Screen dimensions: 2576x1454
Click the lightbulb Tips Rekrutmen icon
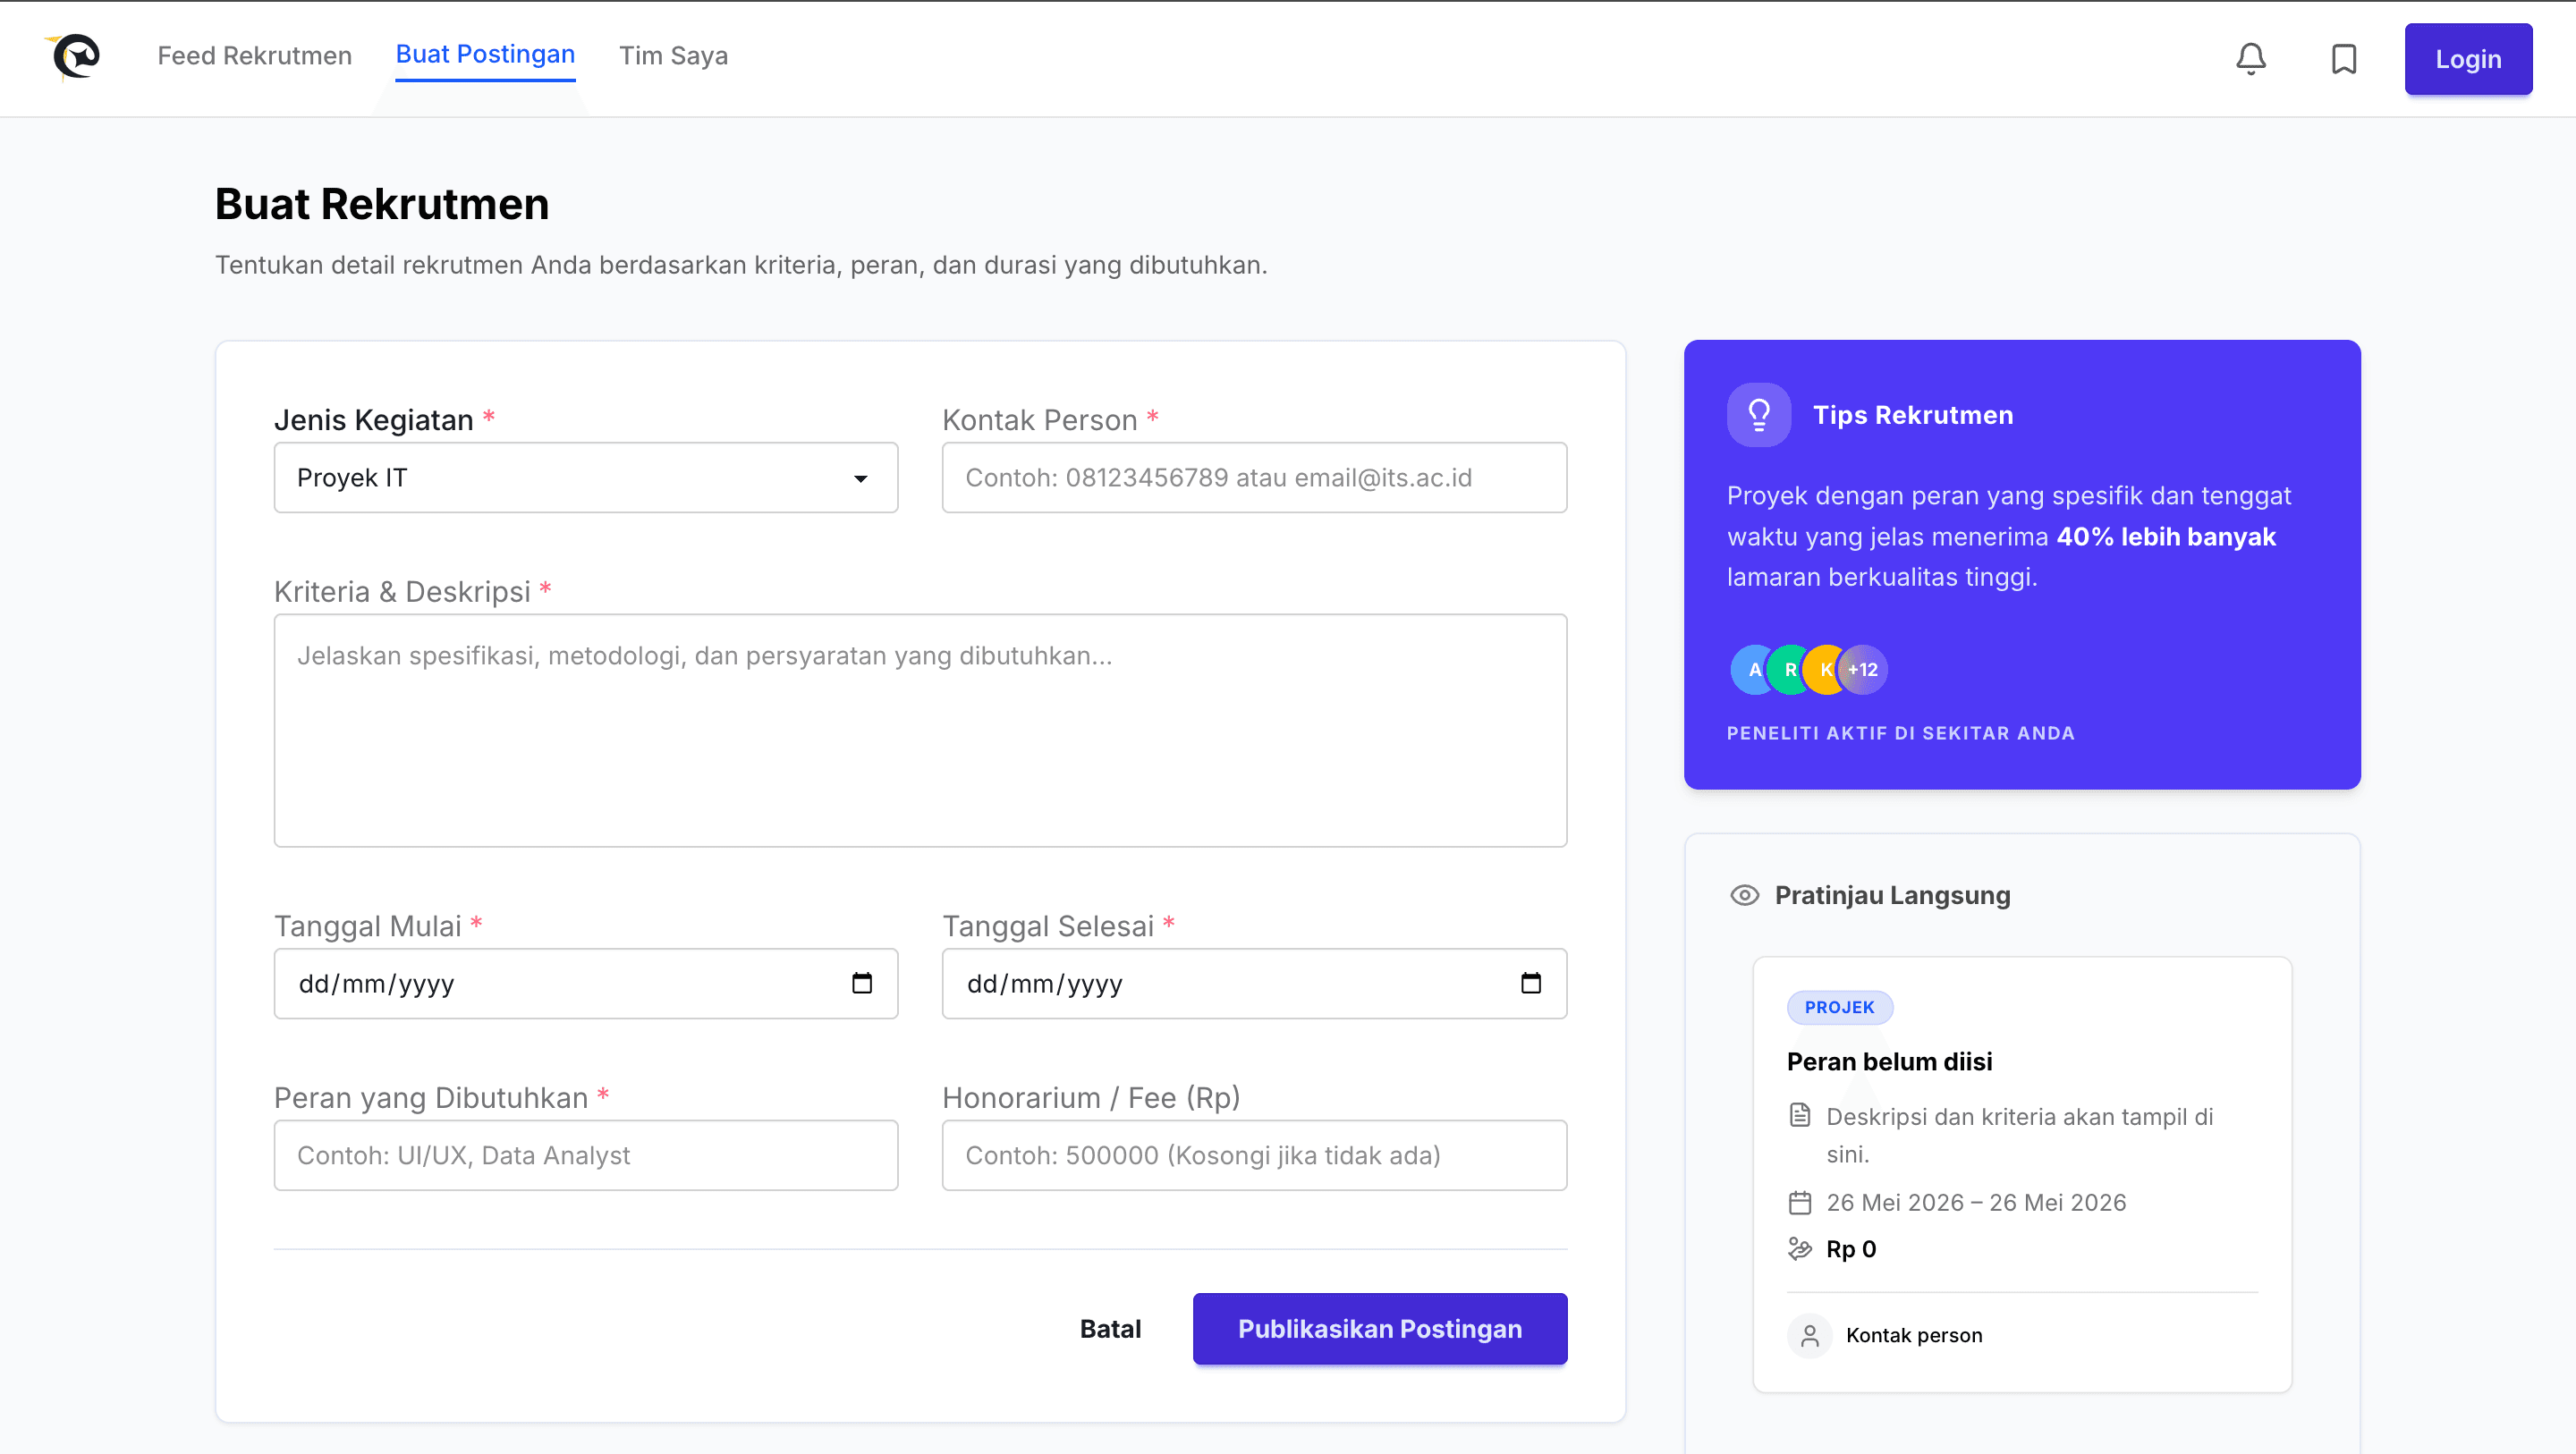1758,414
